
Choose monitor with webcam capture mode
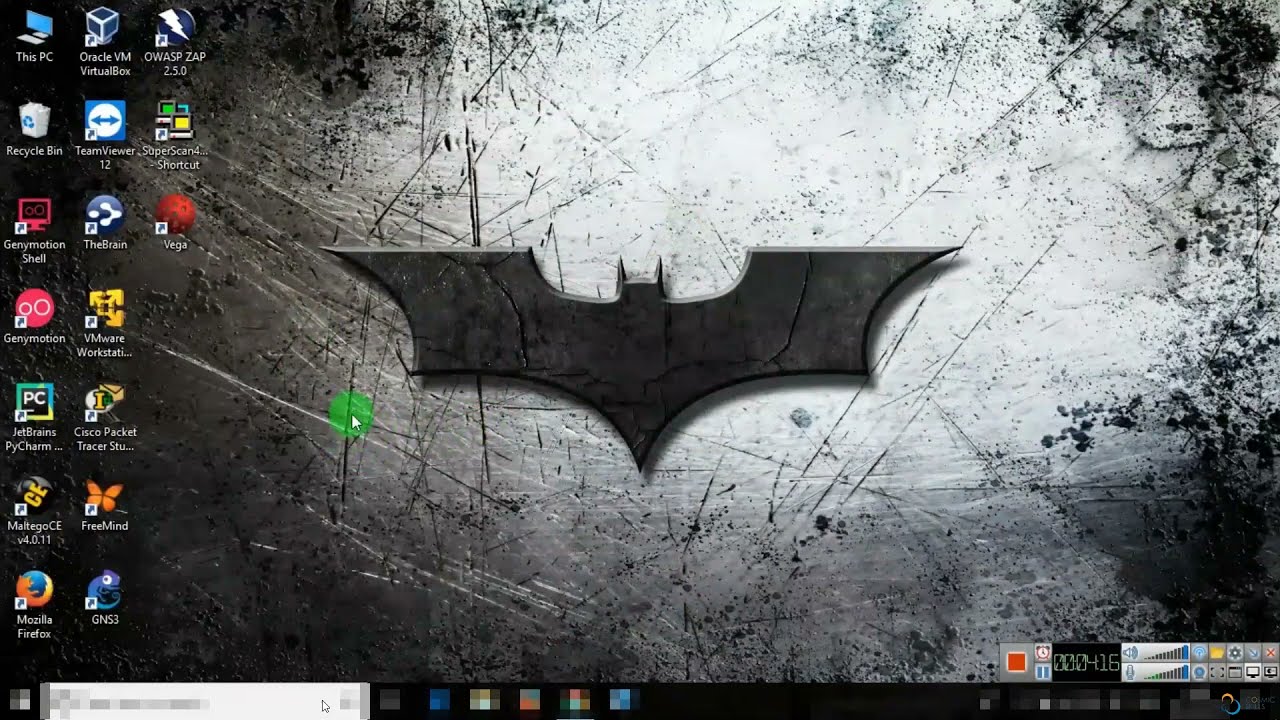click(1270, 672)
